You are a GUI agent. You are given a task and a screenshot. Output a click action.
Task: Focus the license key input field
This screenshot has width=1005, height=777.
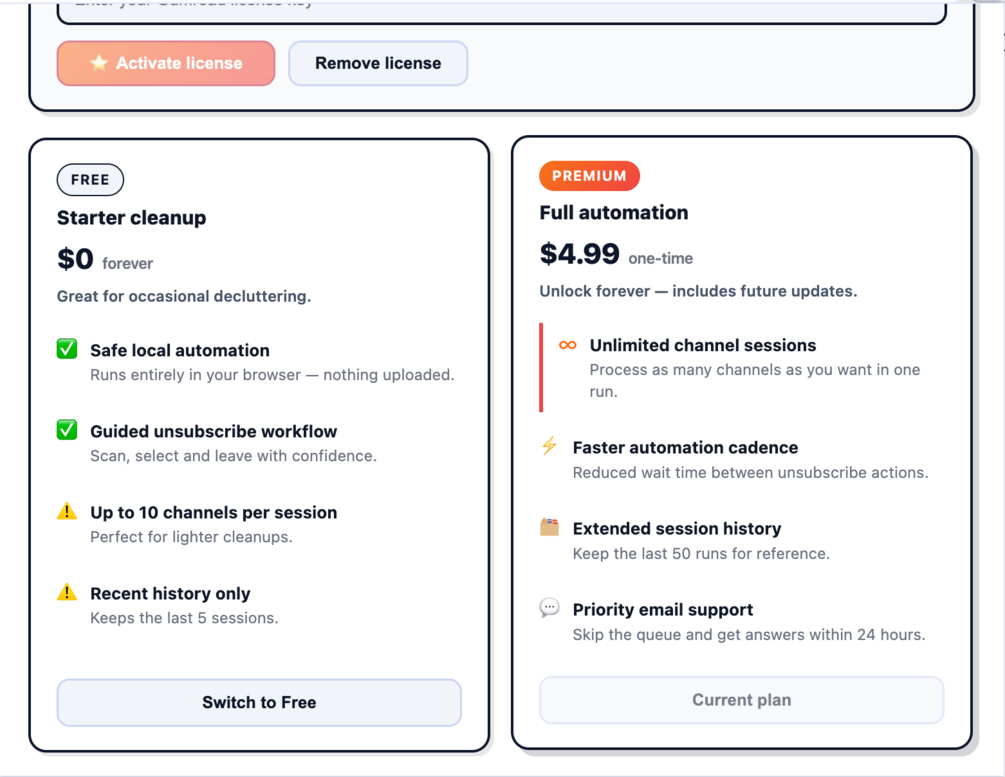tap(500, 10)
